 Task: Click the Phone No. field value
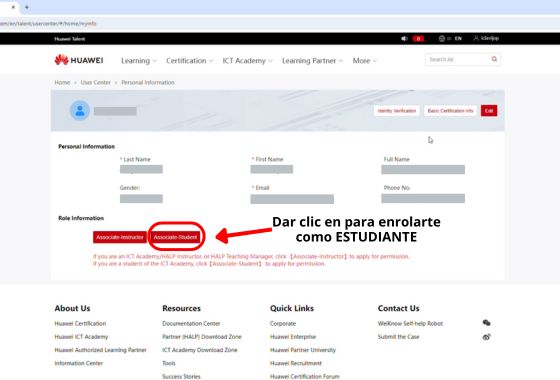pyautogui.click(x=423, y=199)
